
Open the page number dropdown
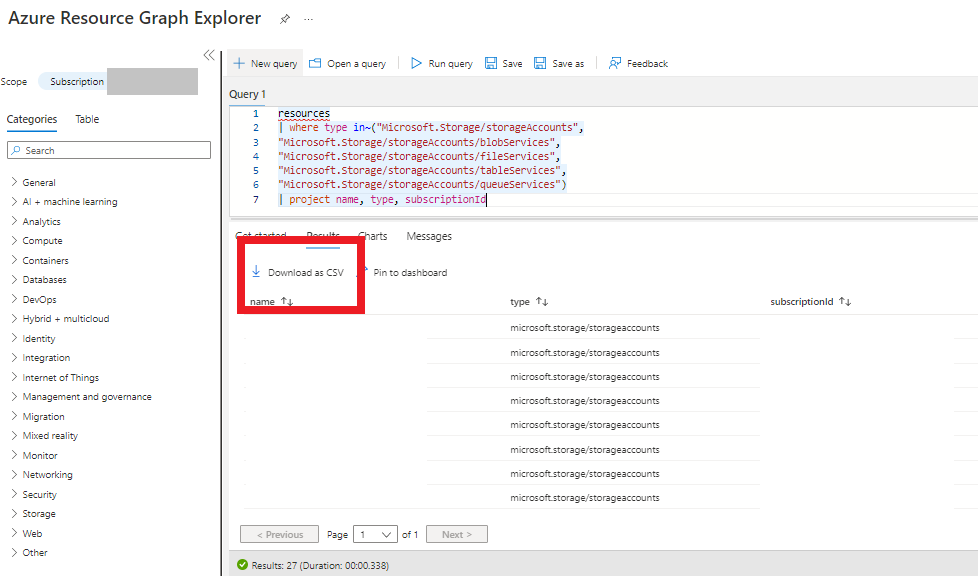pyautogui.click(x=375, y=534)
